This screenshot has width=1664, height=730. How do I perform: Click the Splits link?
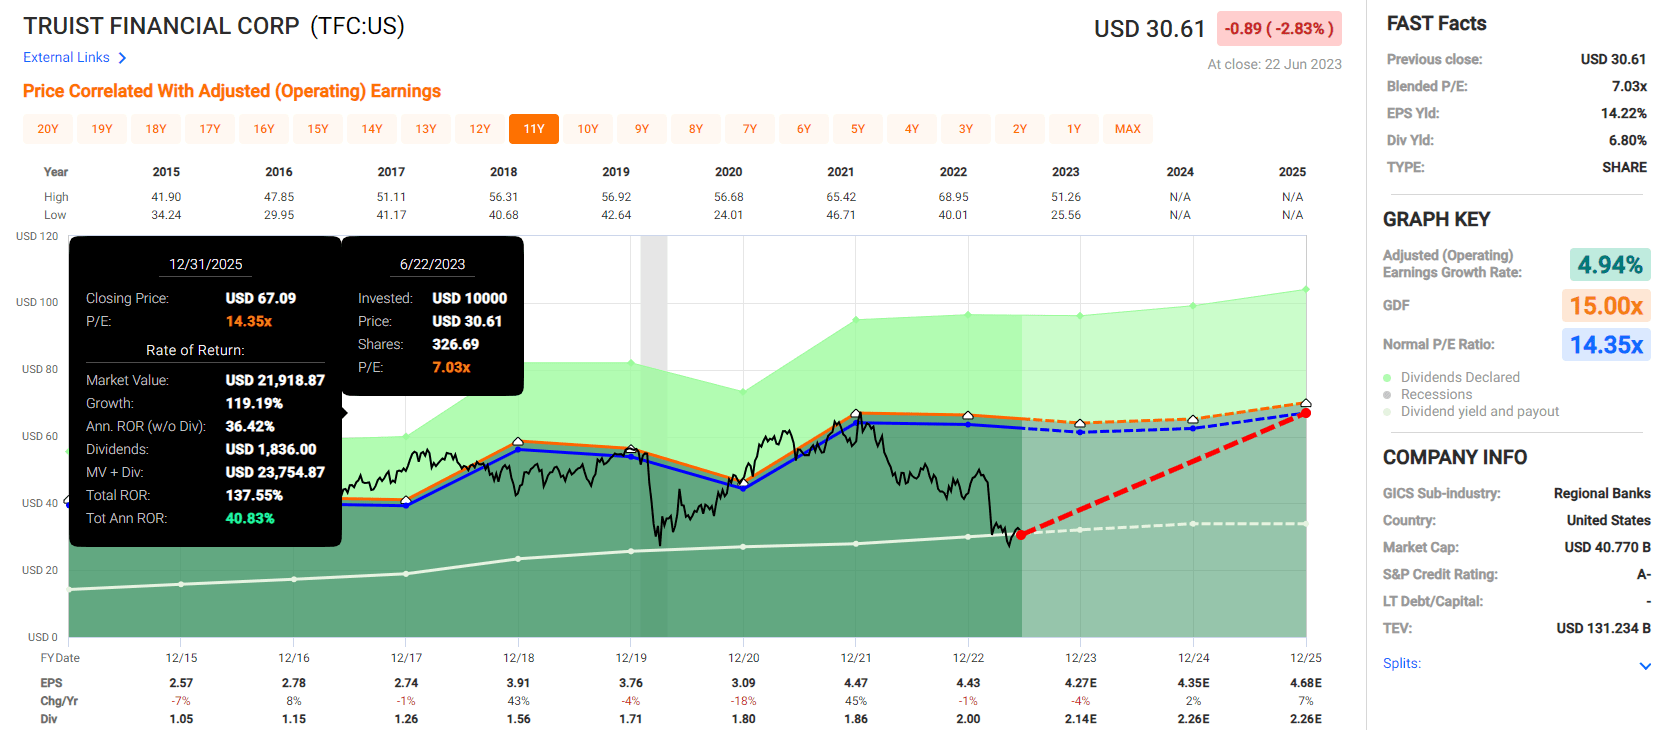[x=1402, y=664]
